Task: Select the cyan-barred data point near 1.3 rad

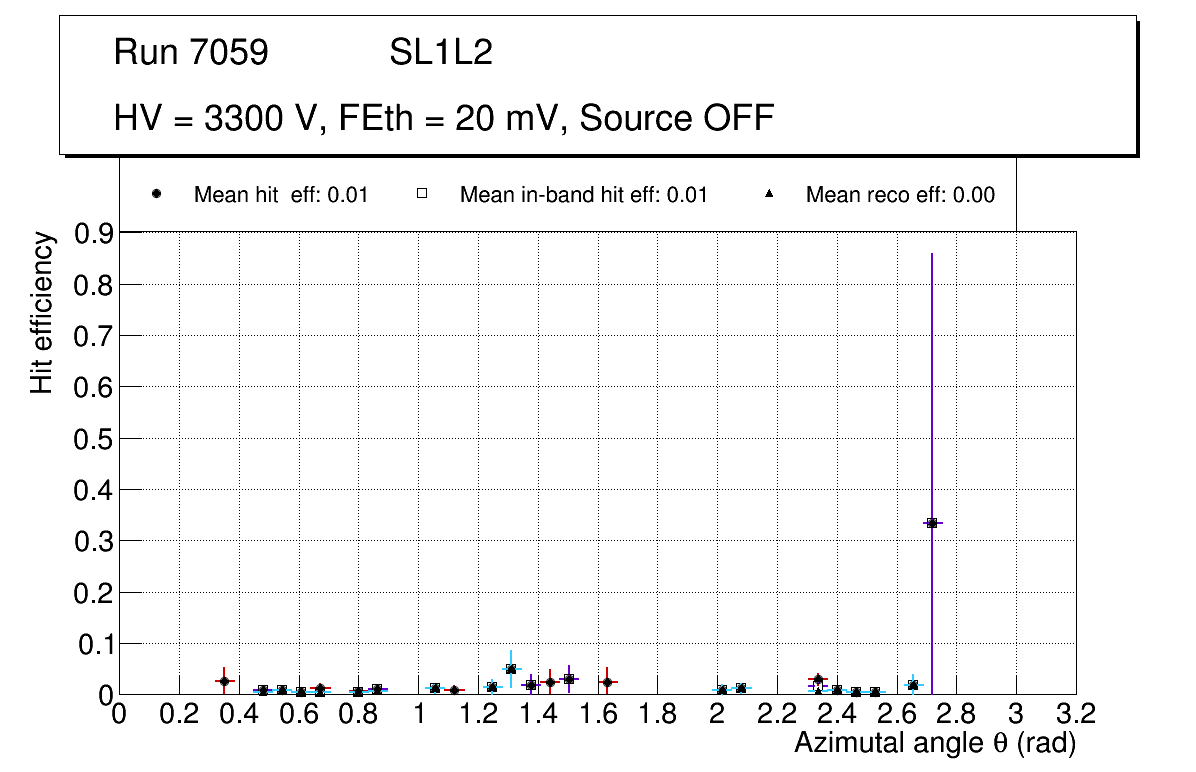Action: (x=511, y=669)
